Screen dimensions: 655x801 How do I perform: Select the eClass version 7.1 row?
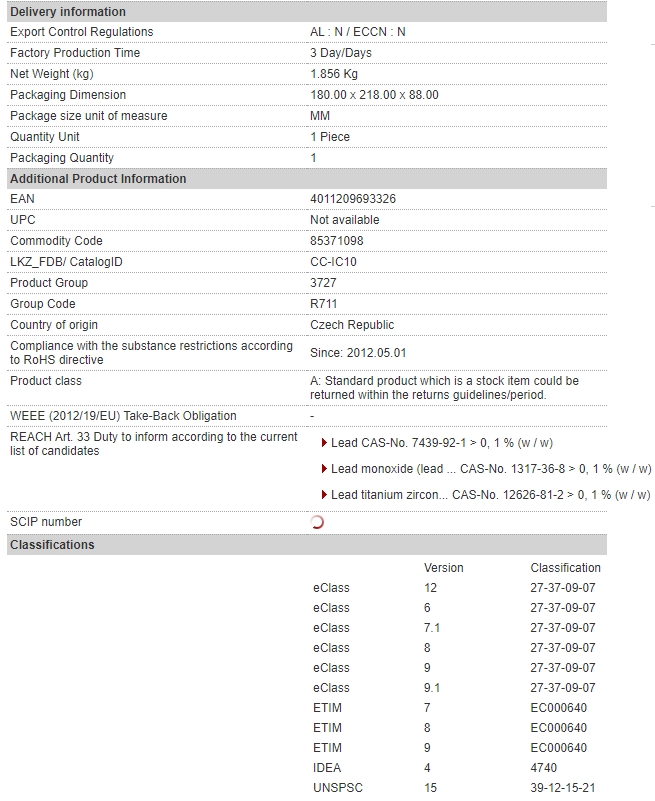454,628
